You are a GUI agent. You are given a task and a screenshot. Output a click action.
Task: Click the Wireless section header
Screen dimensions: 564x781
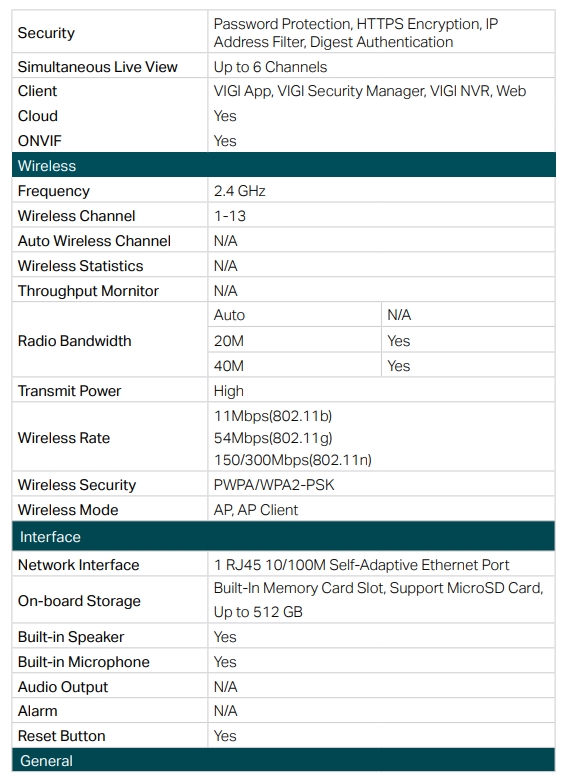pos(283,165)
